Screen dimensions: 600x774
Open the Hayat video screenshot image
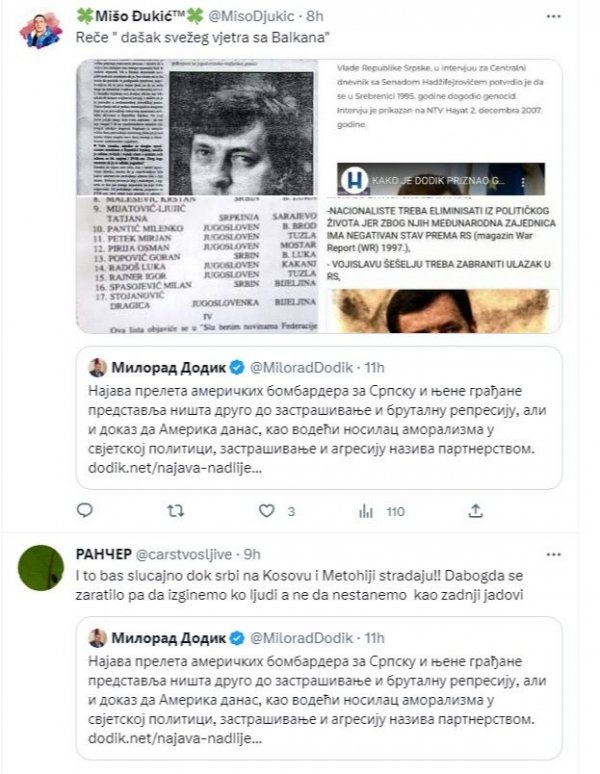point(441,127)
